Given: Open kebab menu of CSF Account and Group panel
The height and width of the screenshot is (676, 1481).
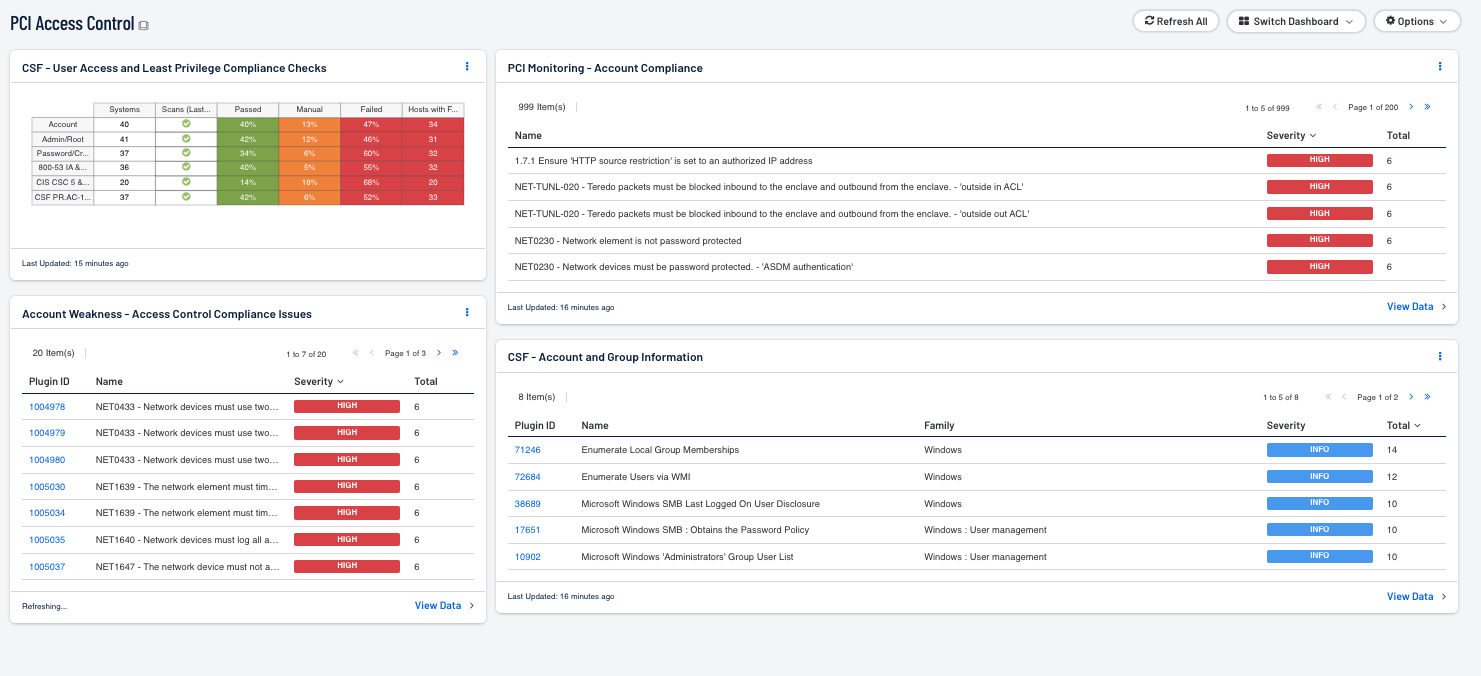Looking at the screenshot, I should (x=1440, y=356).
